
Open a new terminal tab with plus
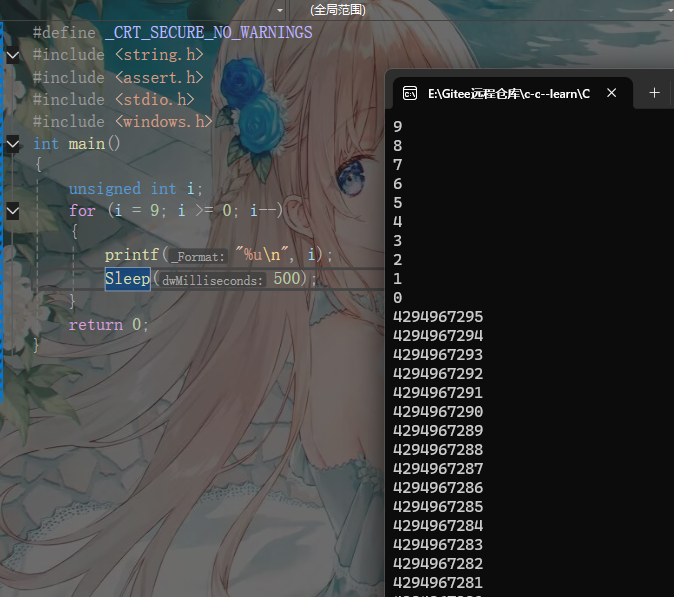coord(654,93)
